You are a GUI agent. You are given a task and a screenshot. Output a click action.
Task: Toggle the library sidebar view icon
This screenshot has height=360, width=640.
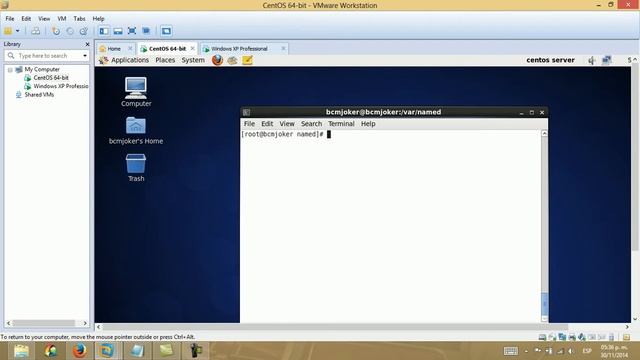(104, 31)
